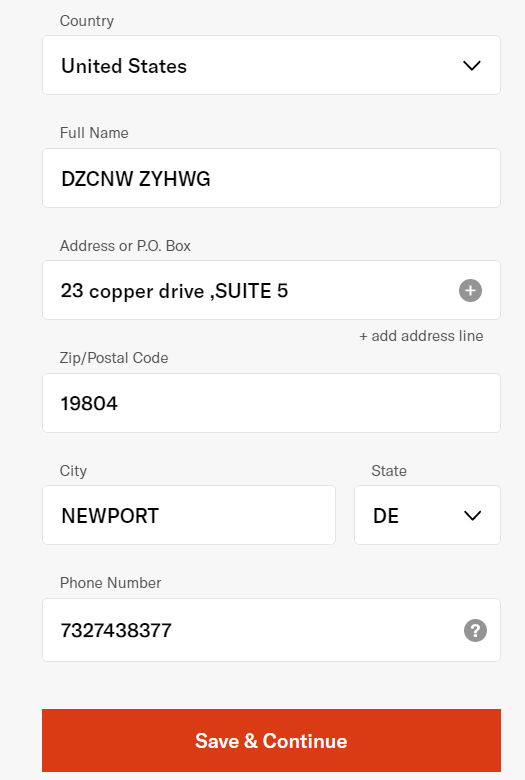
Task: Click the plus icon in the address field
Action: (470, 291)
